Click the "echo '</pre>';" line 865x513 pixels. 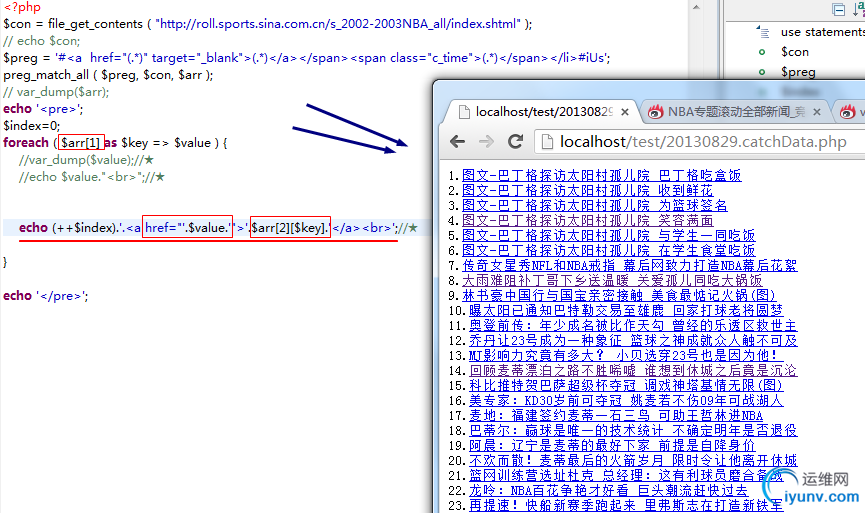coord(46,296)
